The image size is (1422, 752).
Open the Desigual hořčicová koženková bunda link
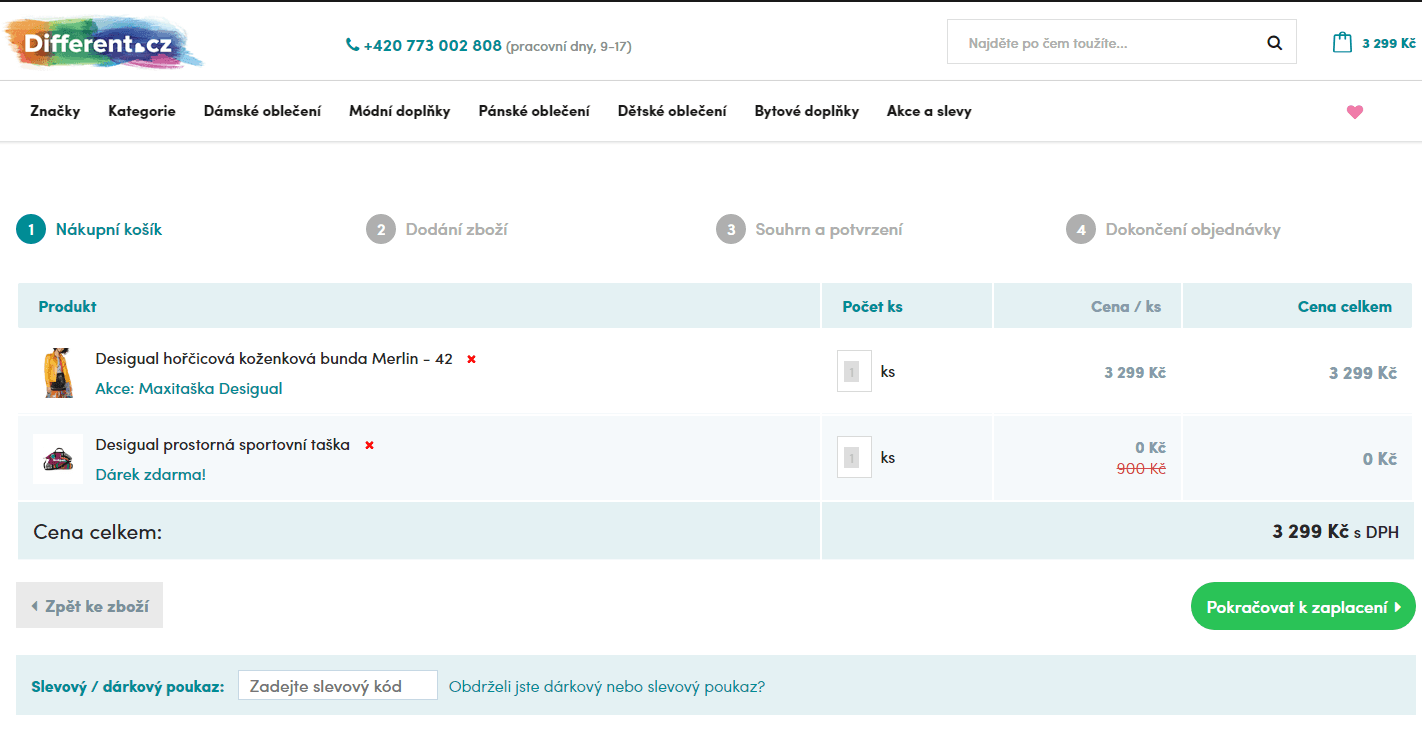point(274,358)
